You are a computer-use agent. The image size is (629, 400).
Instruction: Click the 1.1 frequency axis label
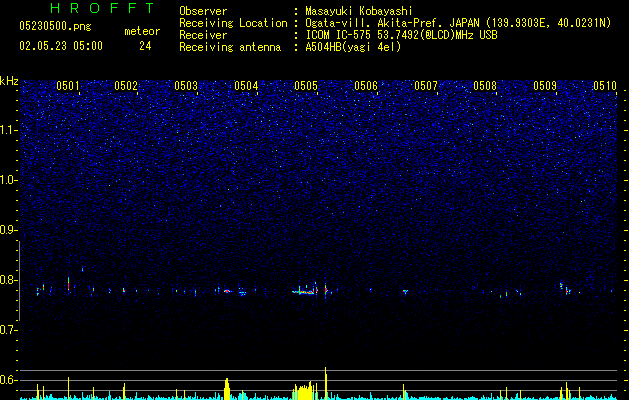click(x=8, y=130)
